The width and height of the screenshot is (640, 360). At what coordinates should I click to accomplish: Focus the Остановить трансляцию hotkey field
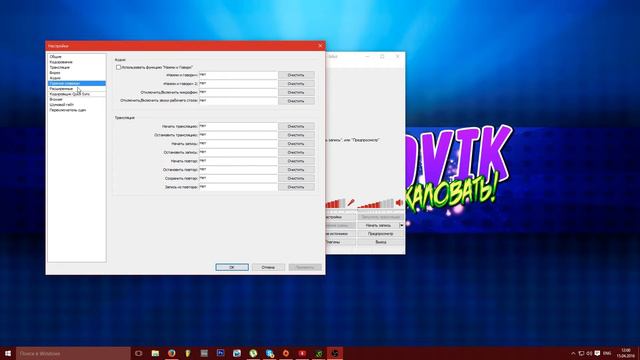[x=238, y=135]
